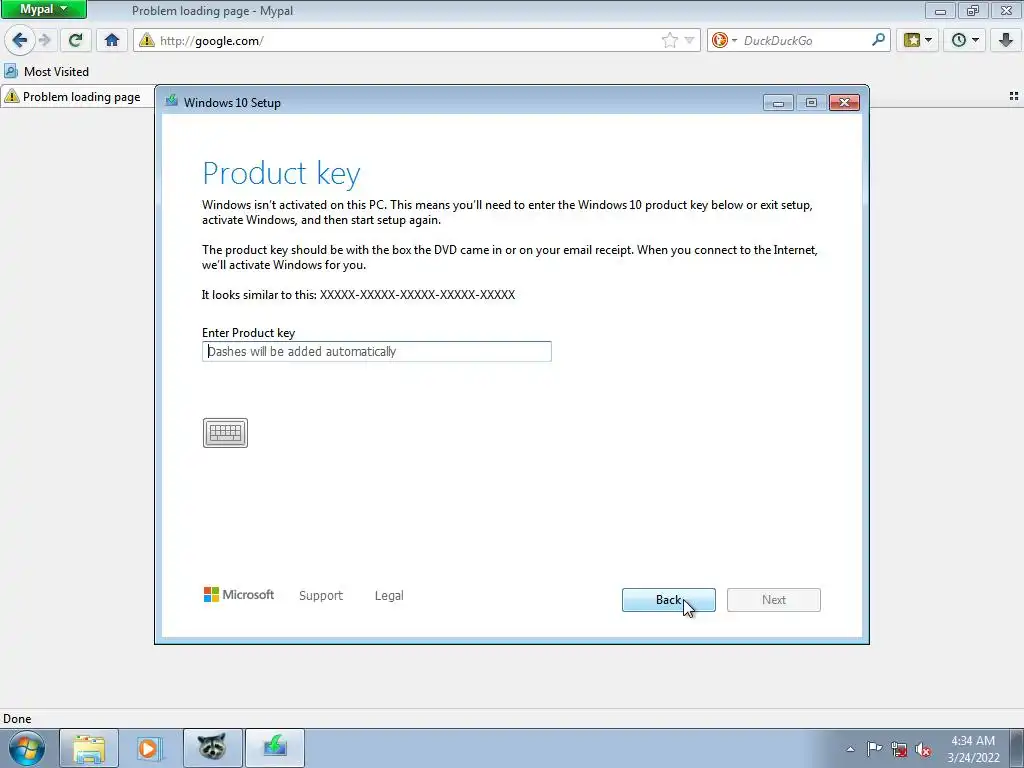Close the Windows 10 Setup window

coord(844,103)
